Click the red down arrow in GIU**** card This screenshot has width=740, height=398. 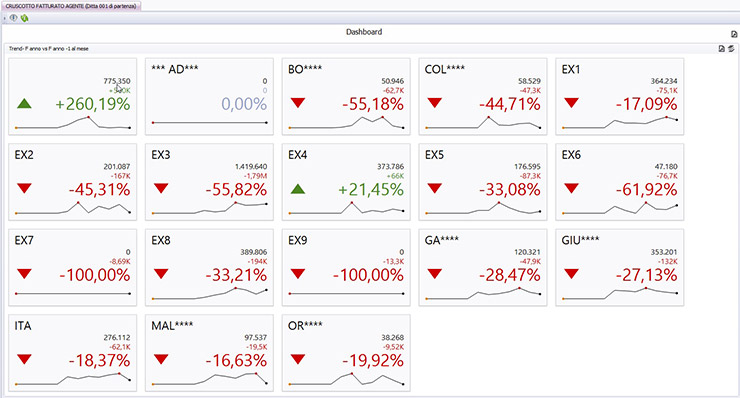coord(572,274)
